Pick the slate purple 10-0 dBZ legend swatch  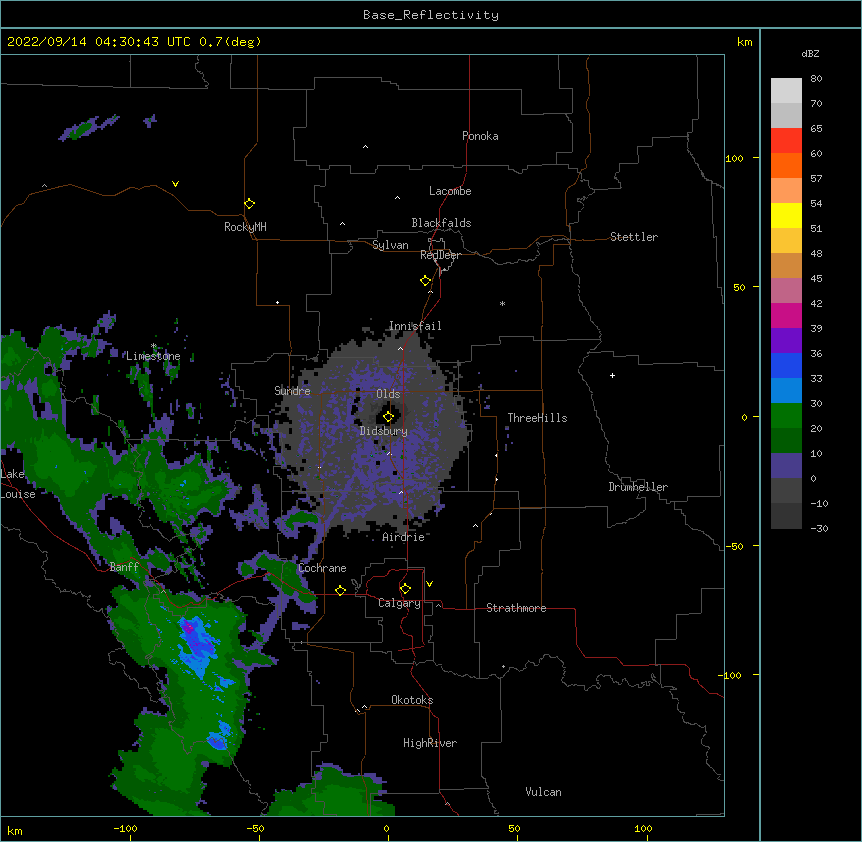point(786,466)
